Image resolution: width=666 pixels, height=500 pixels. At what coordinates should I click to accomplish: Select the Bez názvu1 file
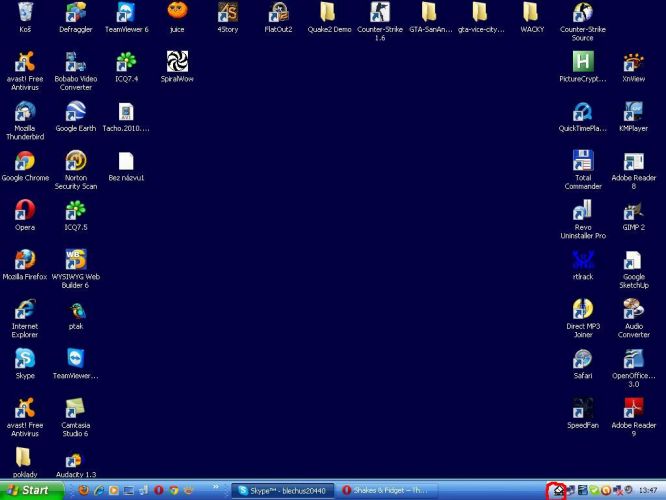126,166
